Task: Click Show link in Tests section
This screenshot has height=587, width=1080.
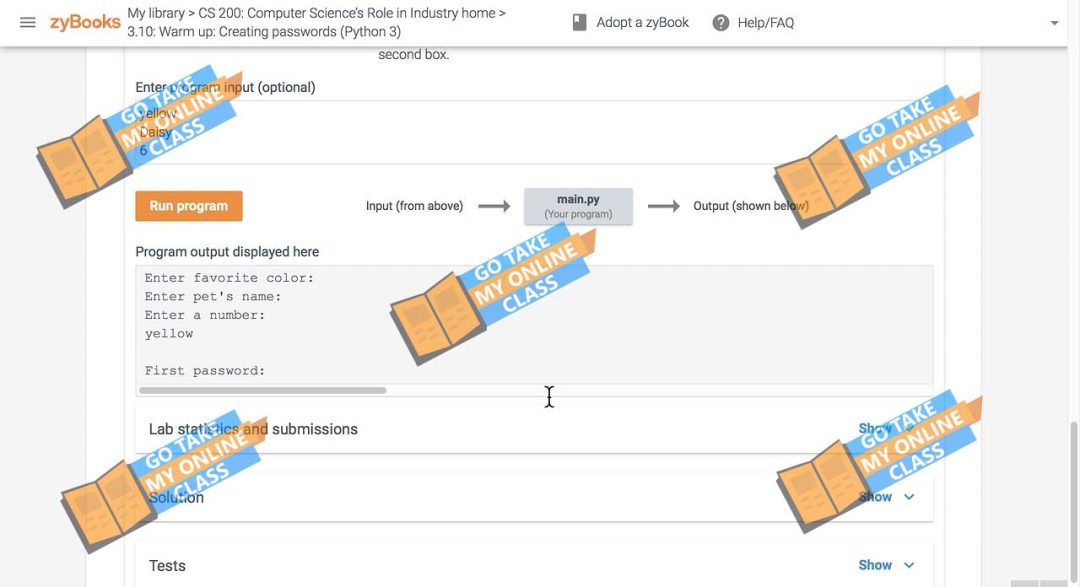Action: point(875,565)
